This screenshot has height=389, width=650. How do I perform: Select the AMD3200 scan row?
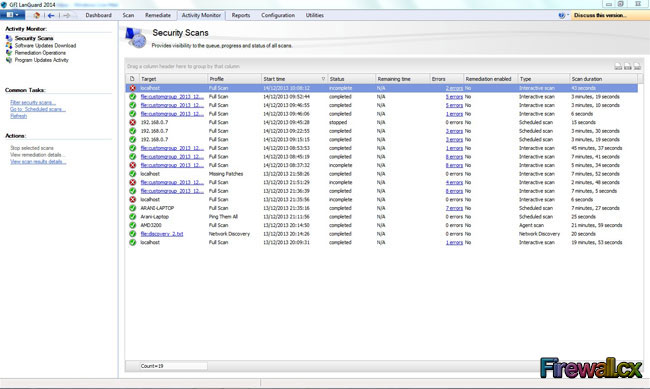click(x=381, y=225)
